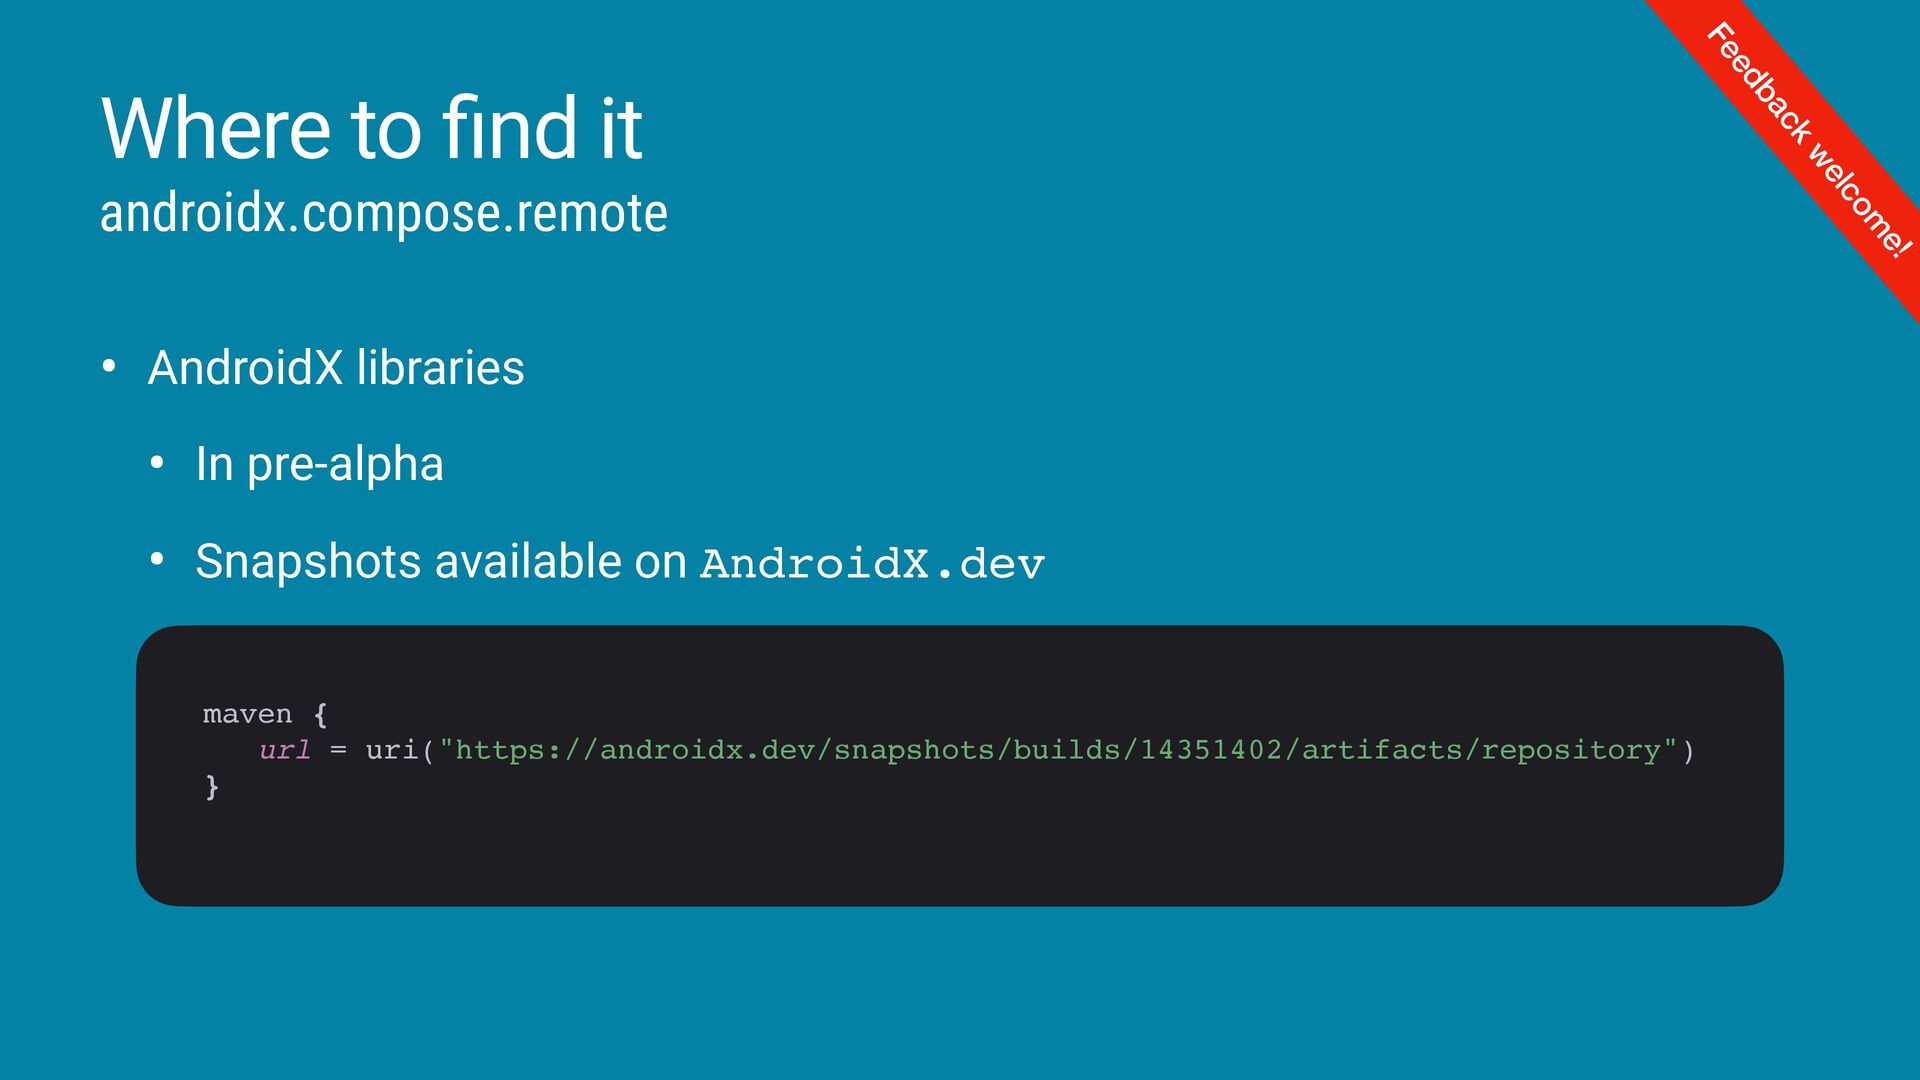Click the purple italic "url" property

pos(285,750)
